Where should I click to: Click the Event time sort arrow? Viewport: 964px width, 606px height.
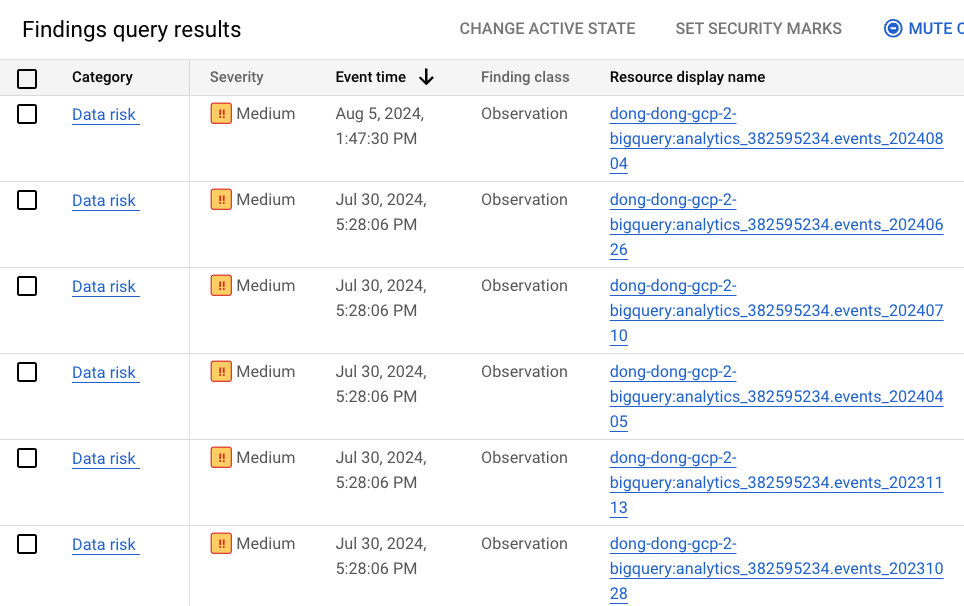[x=426, y=77]
